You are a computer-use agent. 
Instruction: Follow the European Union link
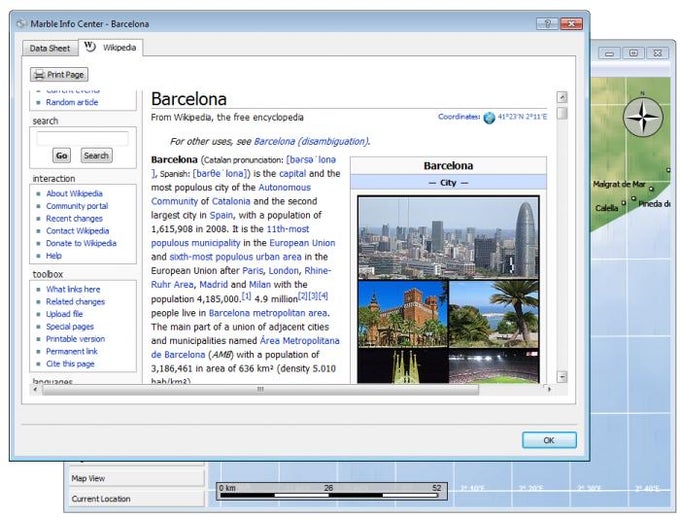pos(302,243)
